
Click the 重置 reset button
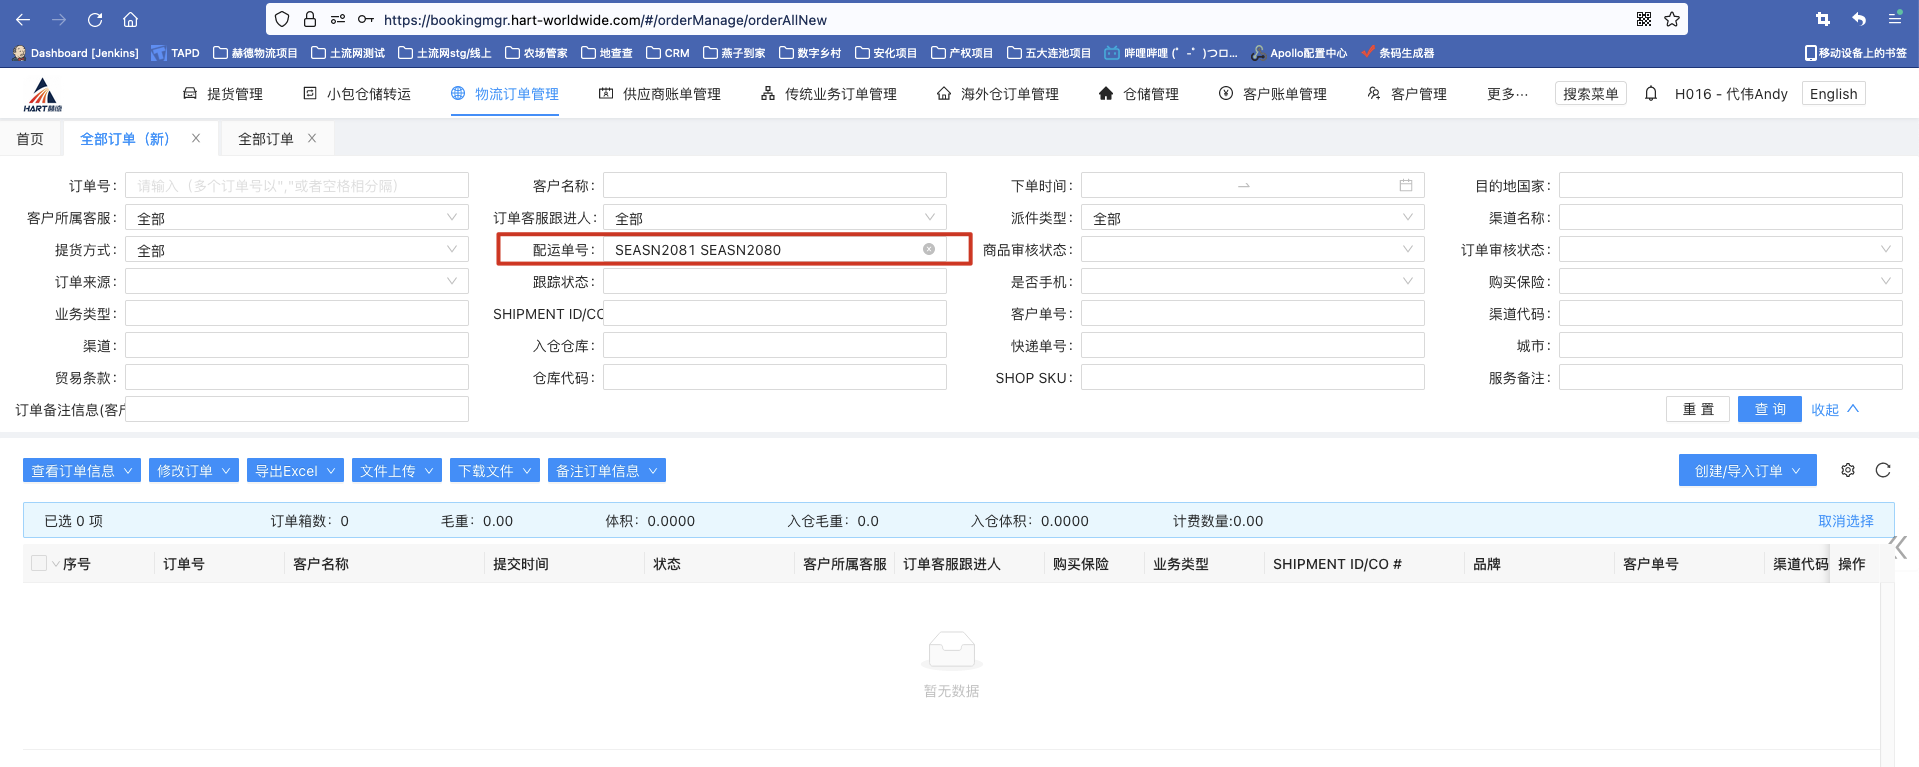click(x=1698, y=409)
